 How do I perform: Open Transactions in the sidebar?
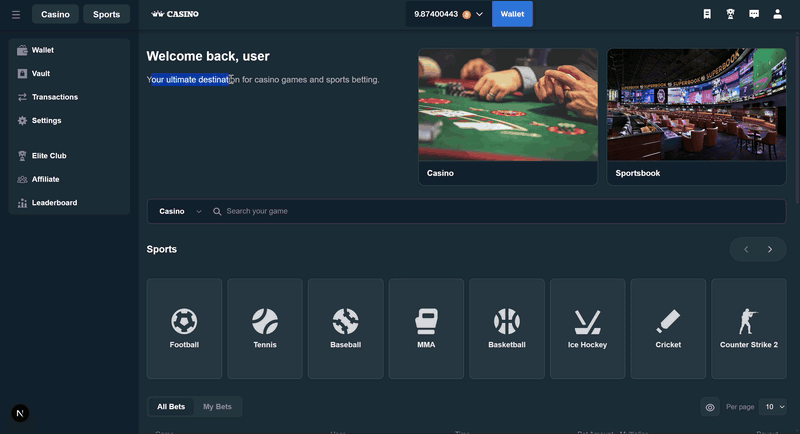click(x=54, y=97)
